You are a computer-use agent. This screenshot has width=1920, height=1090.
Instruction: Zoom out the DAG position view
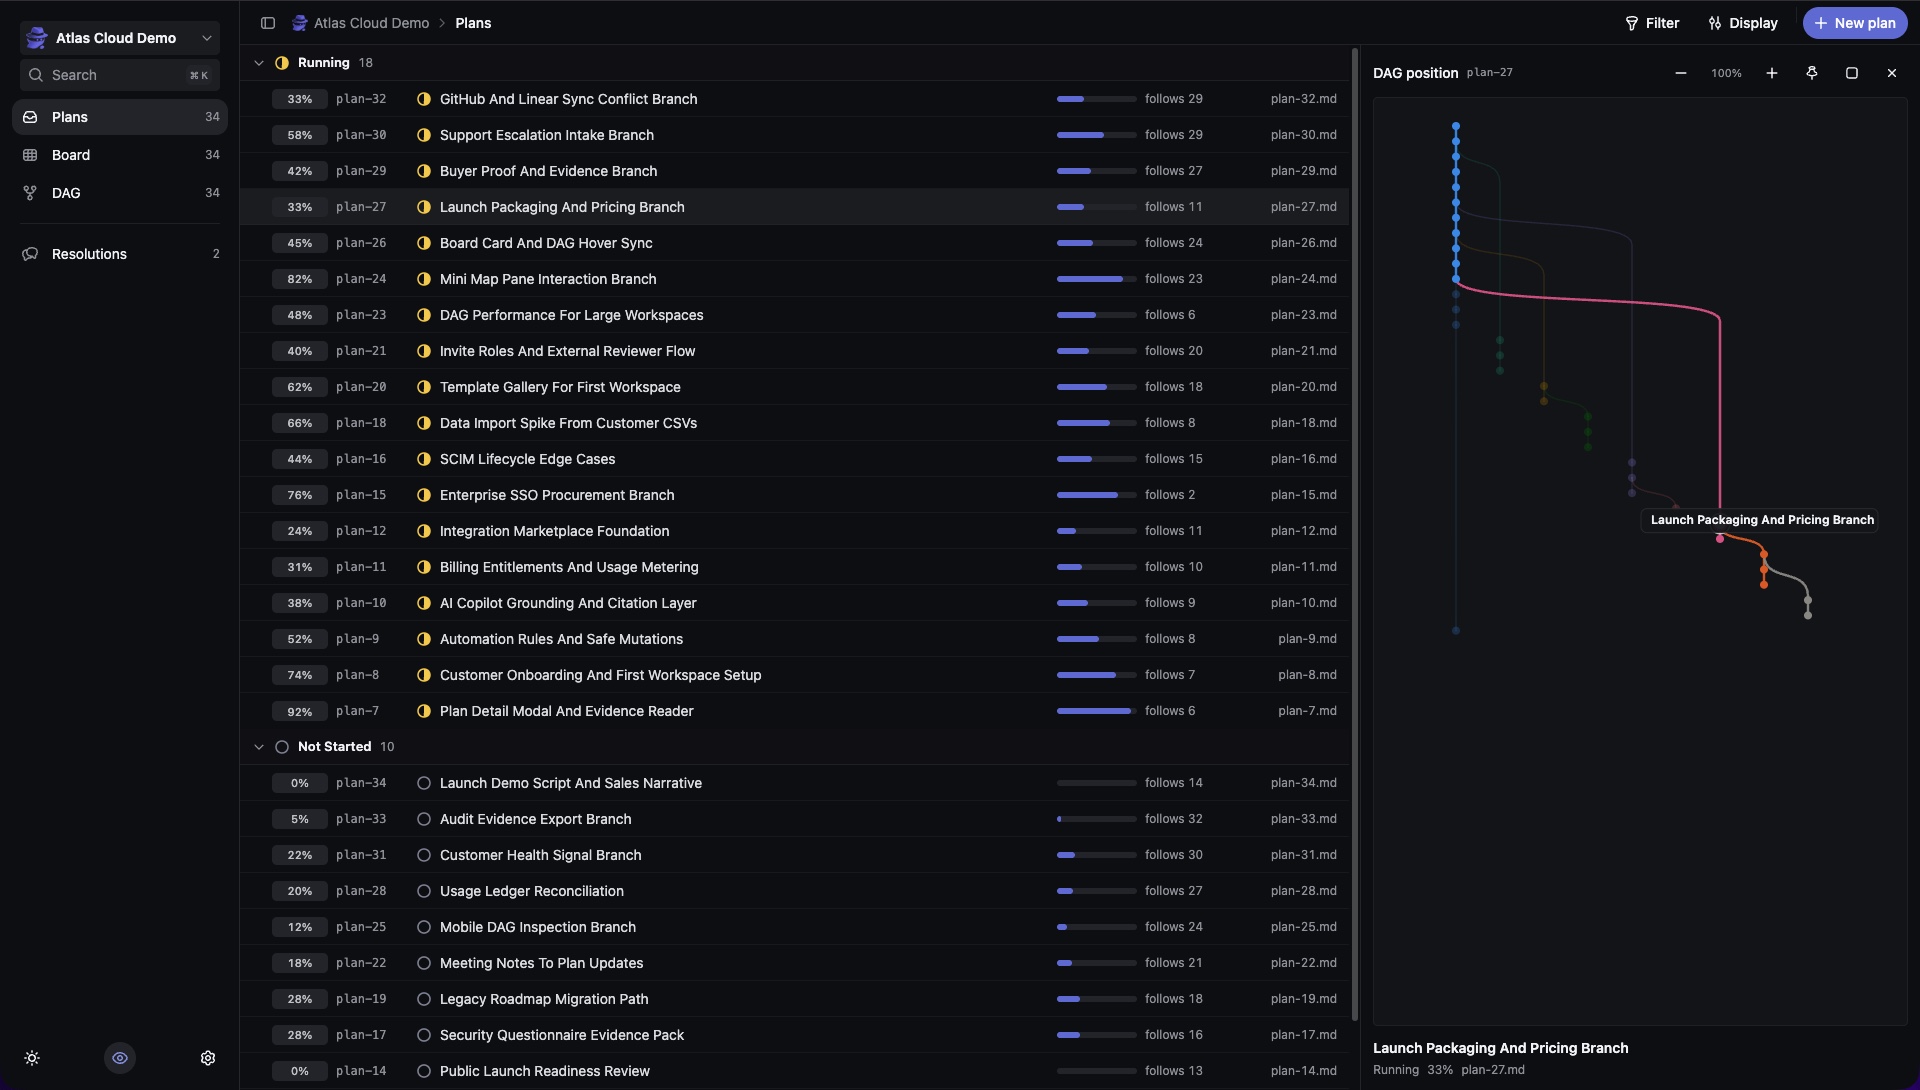tap(1681, 73)
